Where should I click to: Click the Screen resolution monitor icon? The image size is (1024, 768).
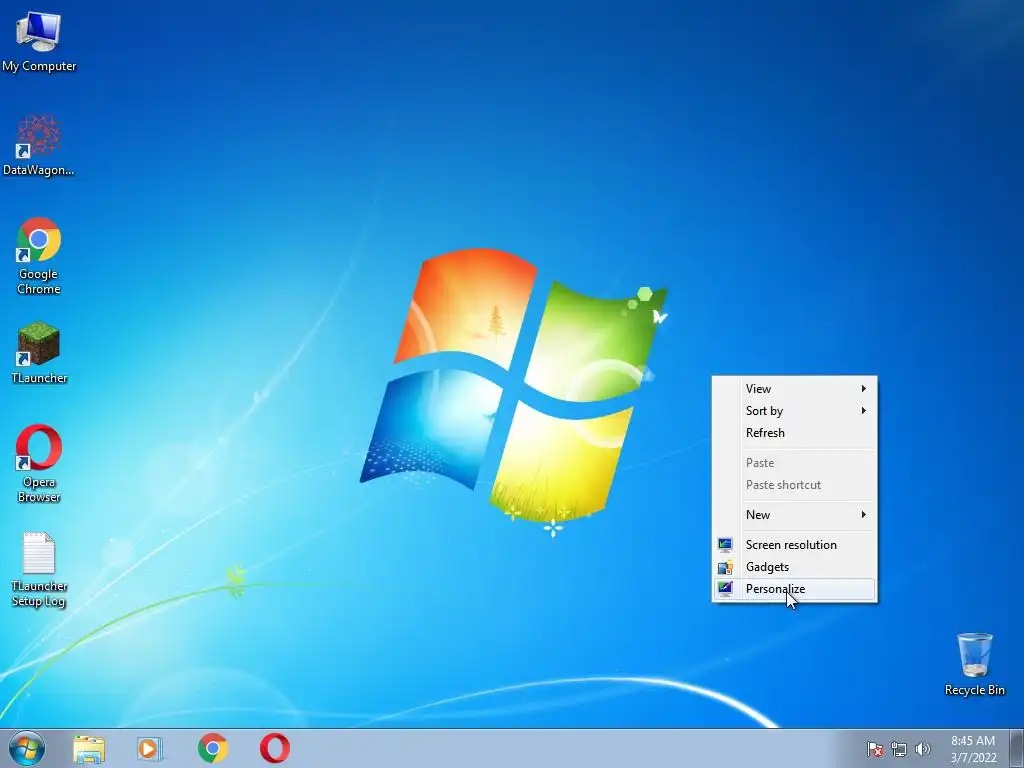[725, 545]
